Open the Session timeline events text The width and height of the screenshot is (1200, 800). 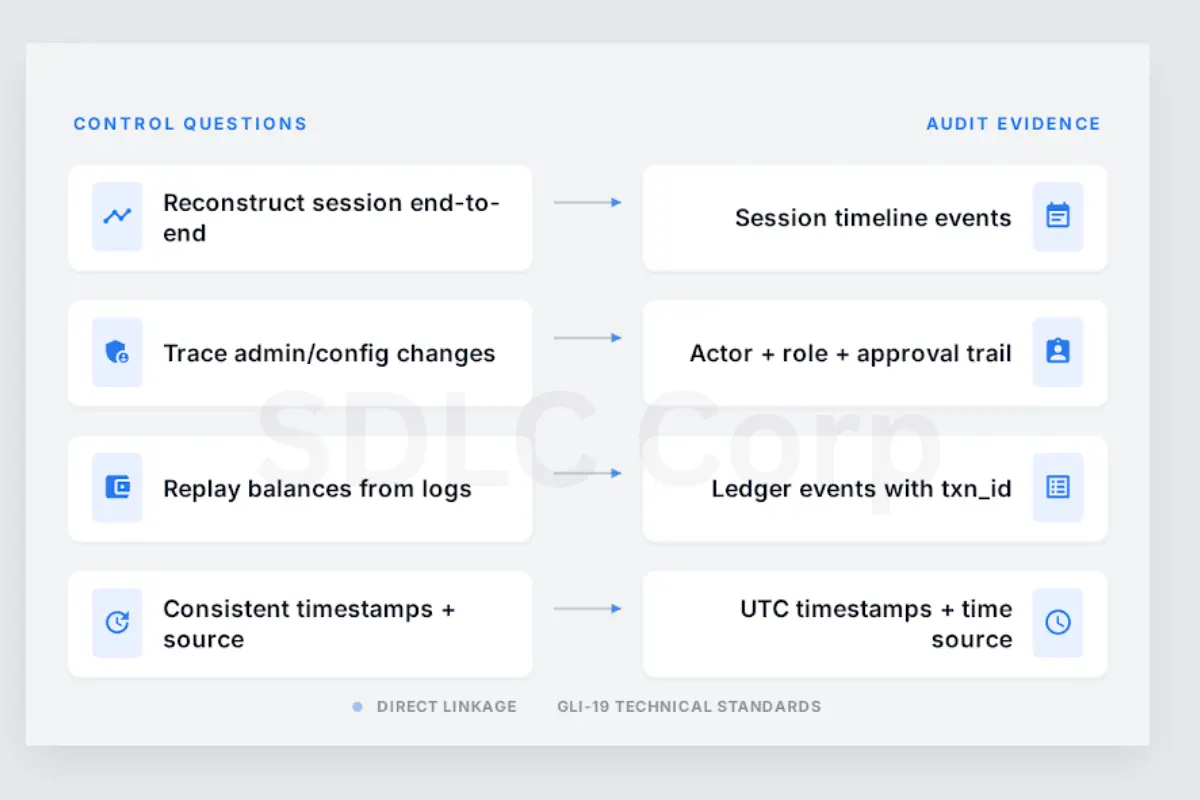click(873, 218)
